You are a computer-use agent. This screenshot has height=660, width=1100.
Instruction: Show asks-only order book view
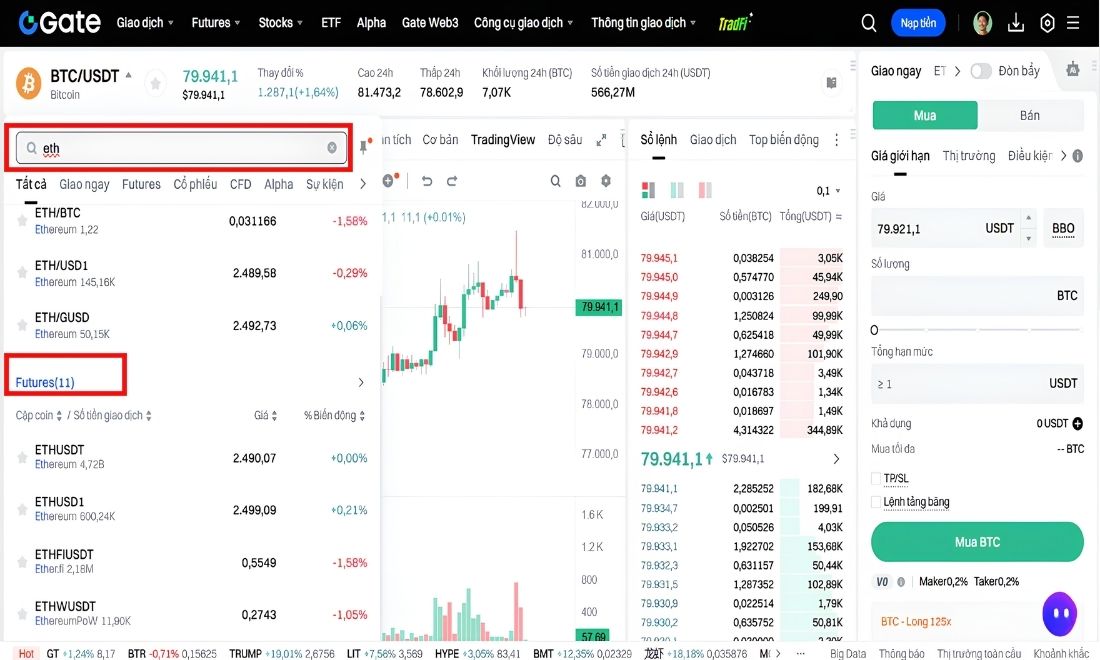click(x=705, y=190)
